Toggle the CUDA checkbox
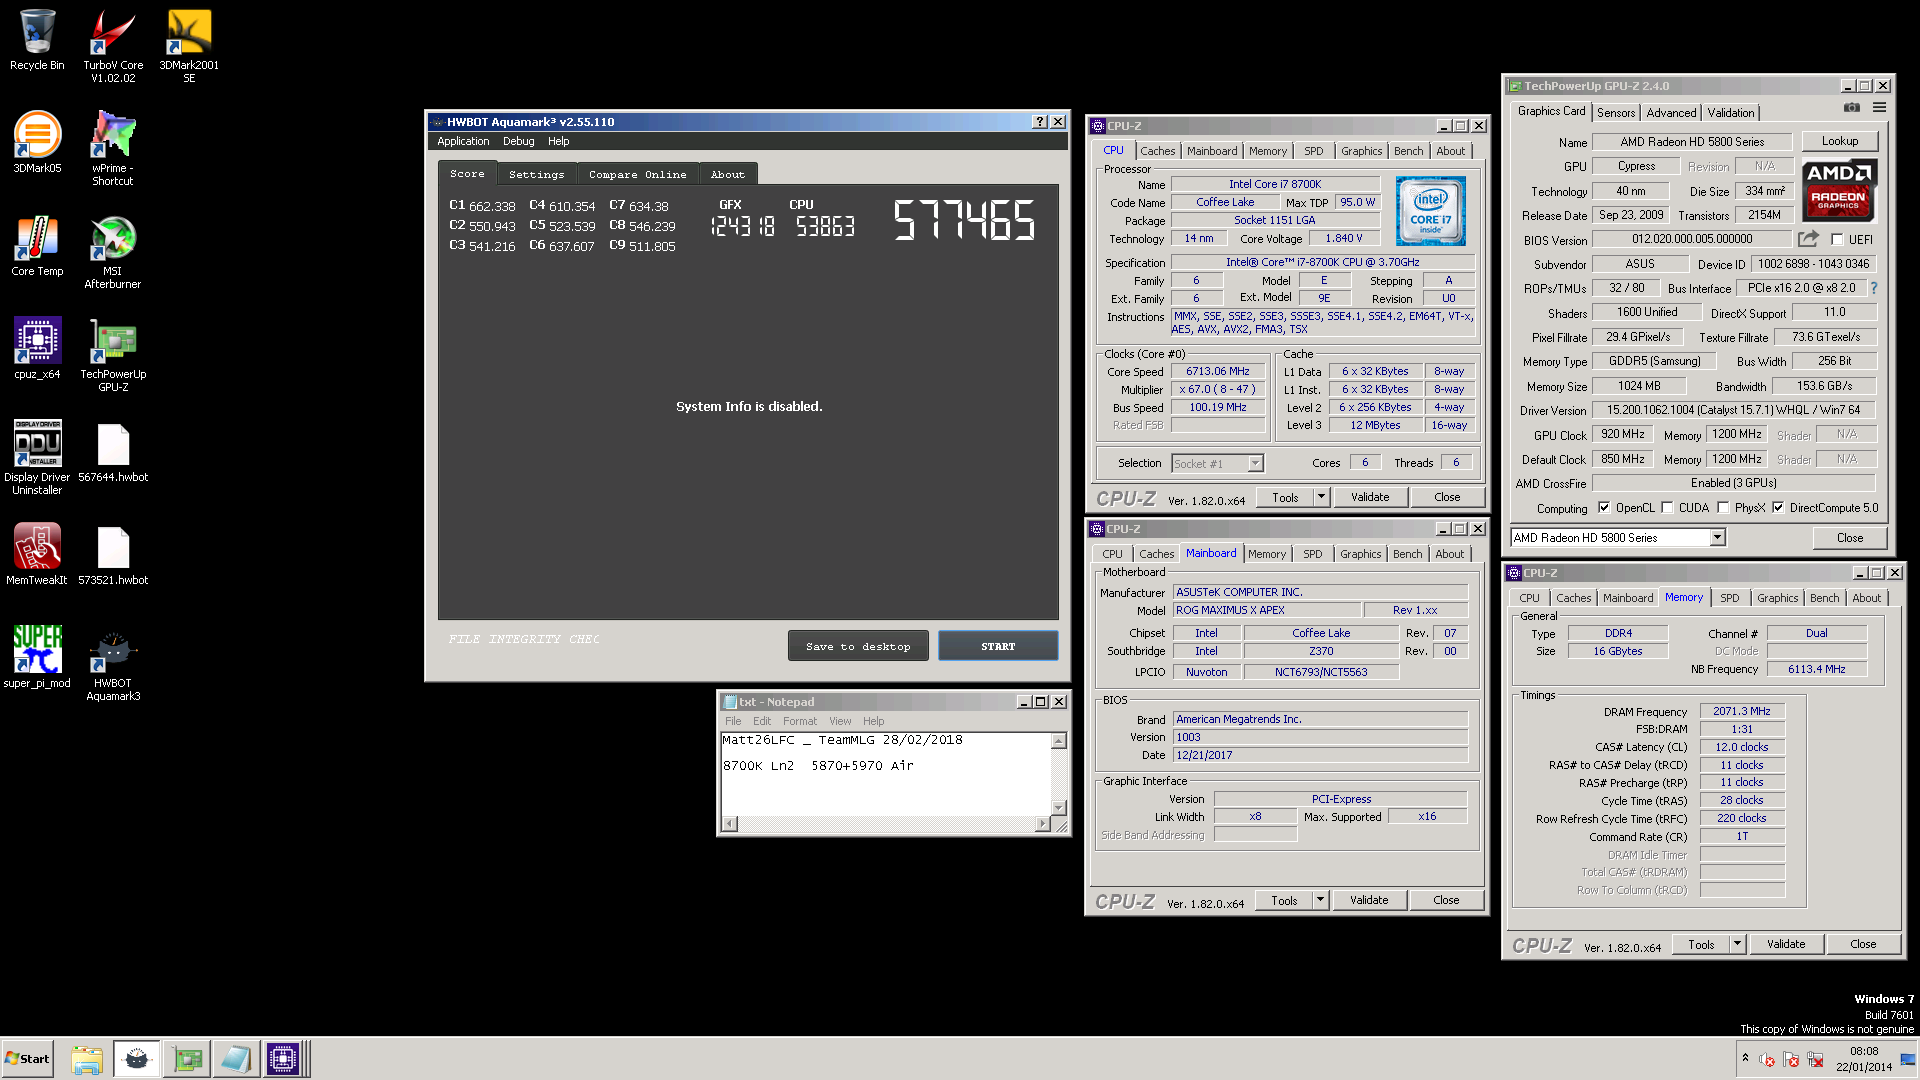Image resolution: width=1920 pixels, height=1080 pixels. 1667,508
